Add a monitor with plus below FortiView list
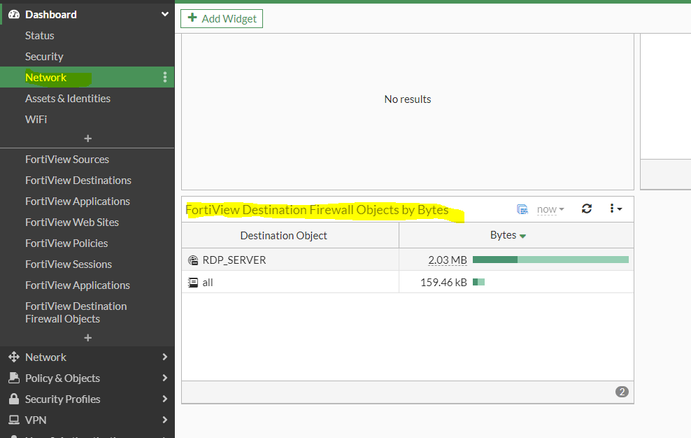The image size is (691, 438). [88, 338]
